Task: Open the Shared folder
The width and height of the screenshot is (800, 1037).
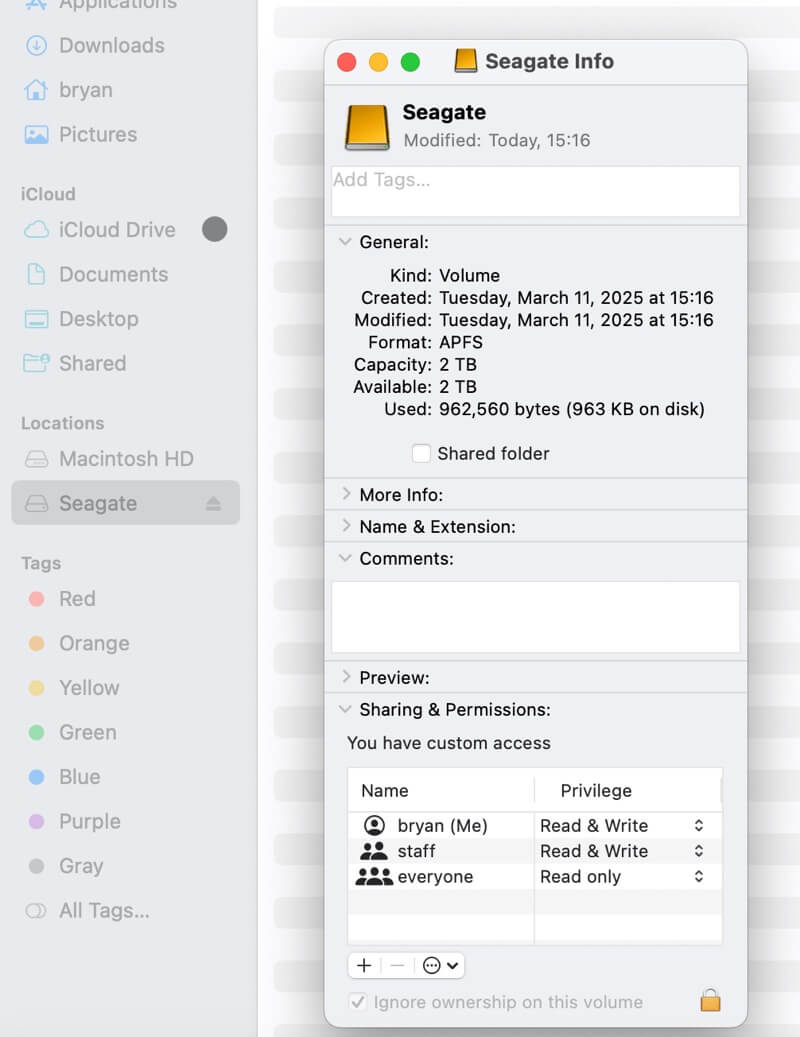Action: 90,363
